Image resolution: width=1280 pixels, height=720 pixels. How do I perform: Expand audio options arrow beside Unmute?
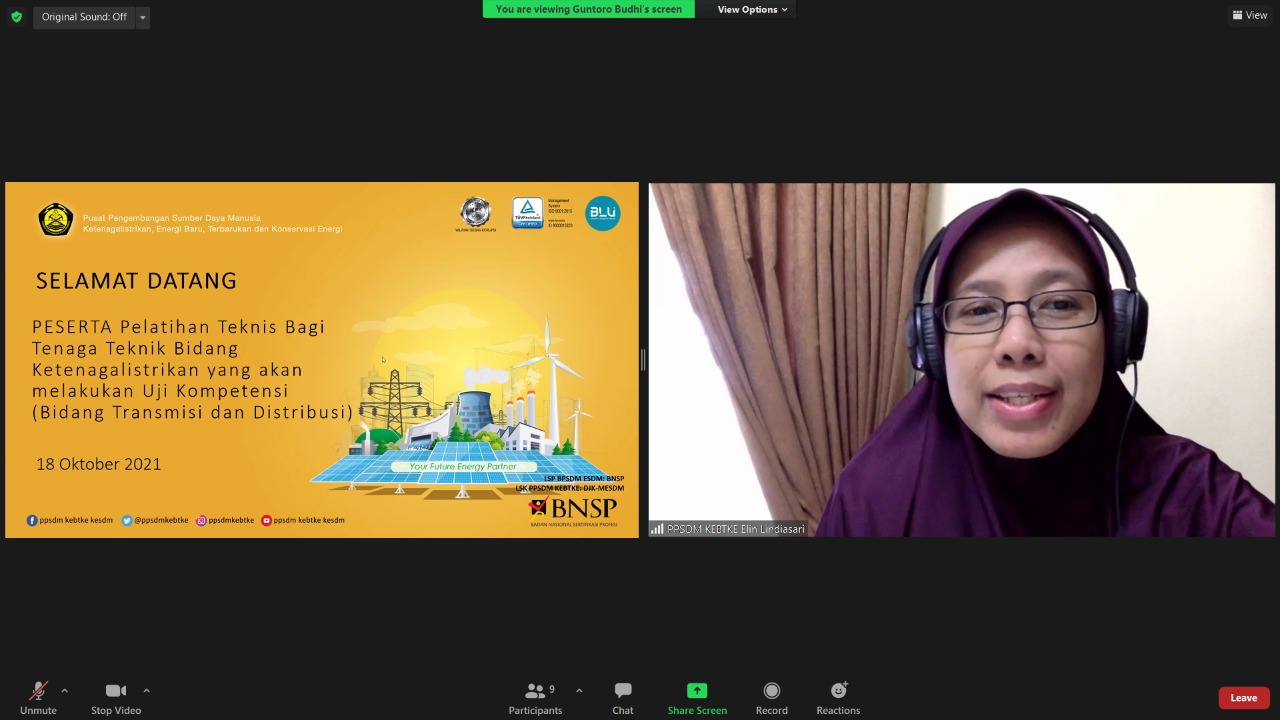[x=65, y=690]
